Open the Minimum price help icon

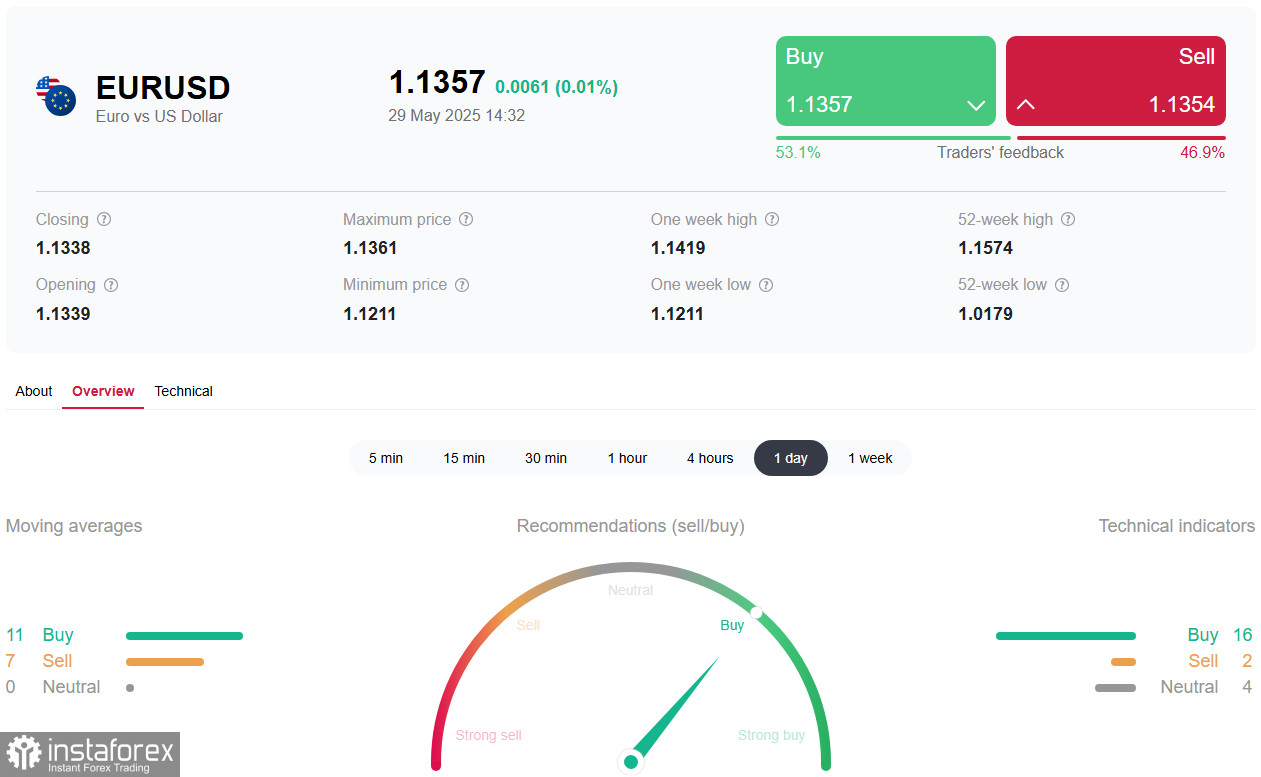click(x=462, y=285)
